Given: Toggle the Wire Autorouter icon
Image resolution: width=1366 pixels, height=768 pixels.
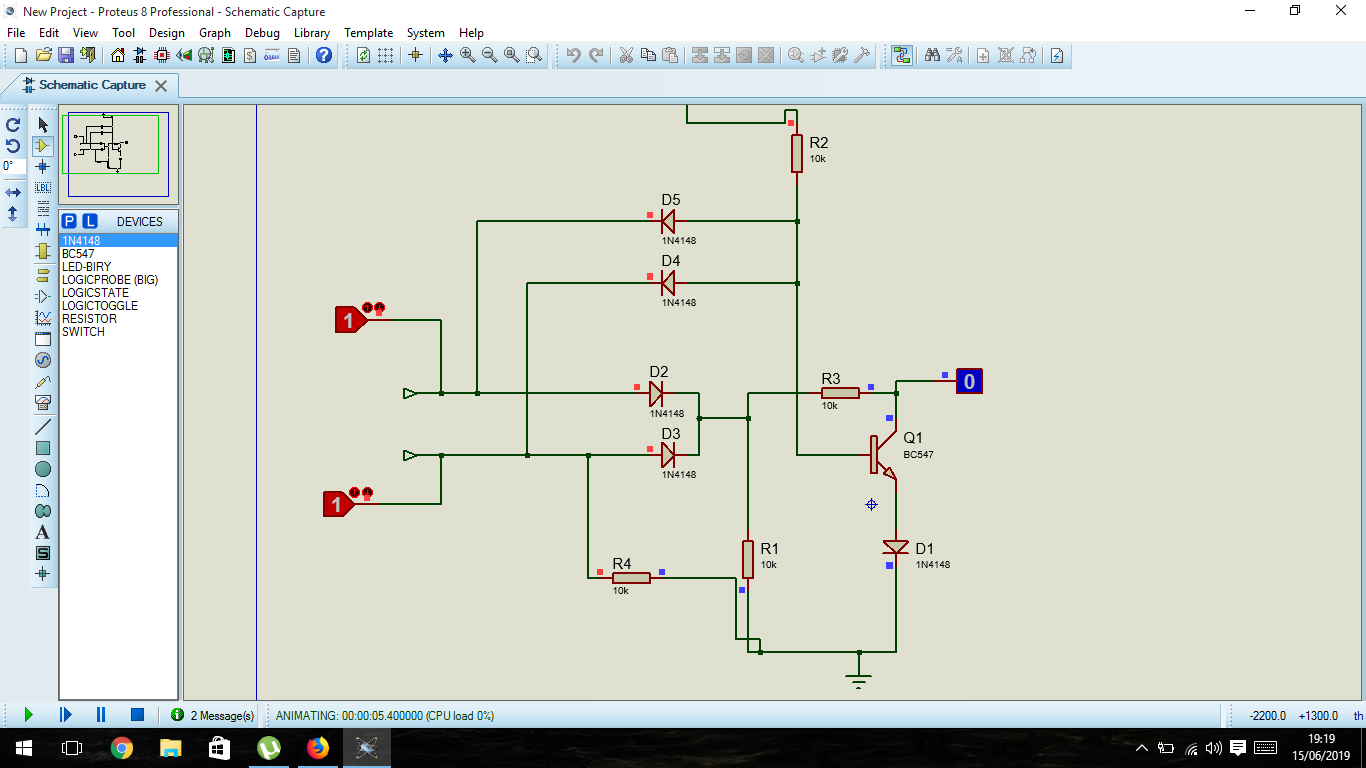Looking at the screenshot, I should (x=902, y=55).
